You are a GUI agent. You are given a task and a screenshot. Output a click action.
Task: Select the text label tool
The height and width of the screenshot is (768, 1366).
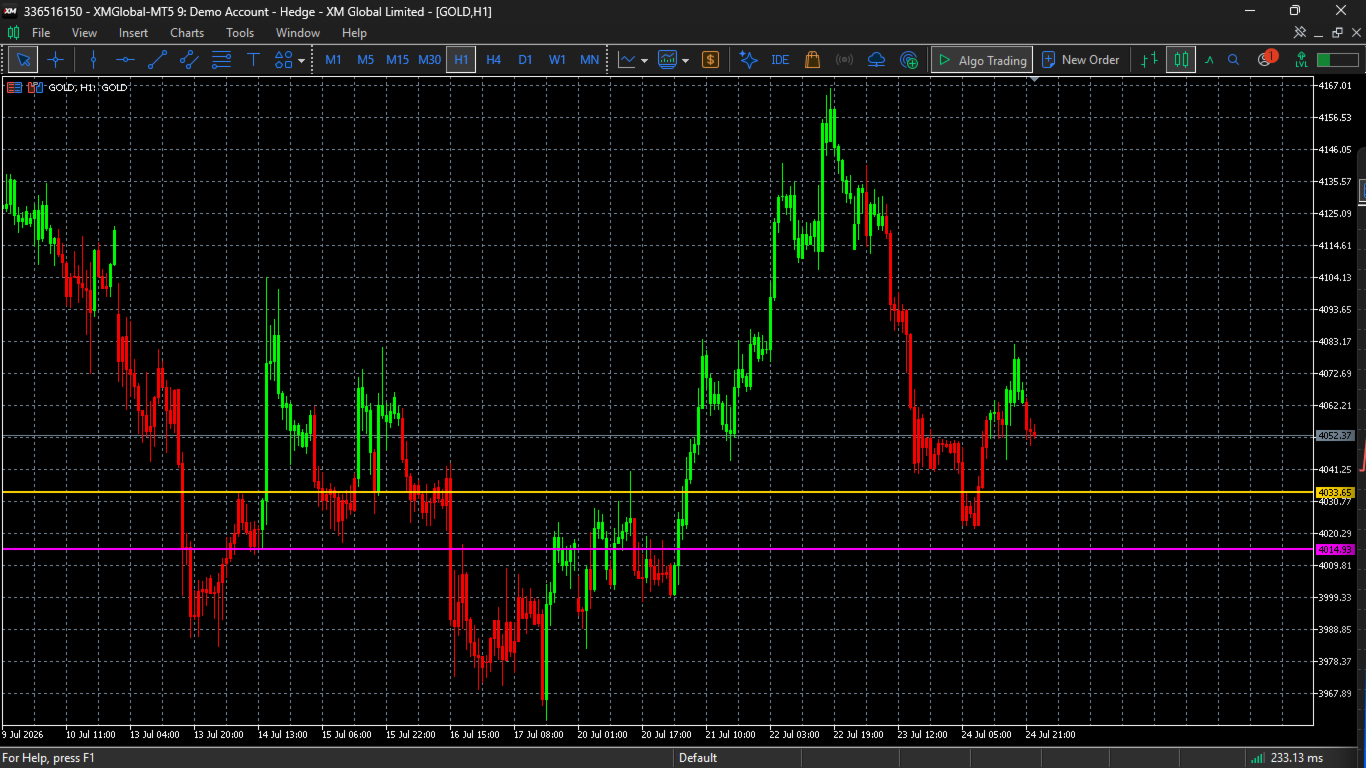click(x=253, y=60)
